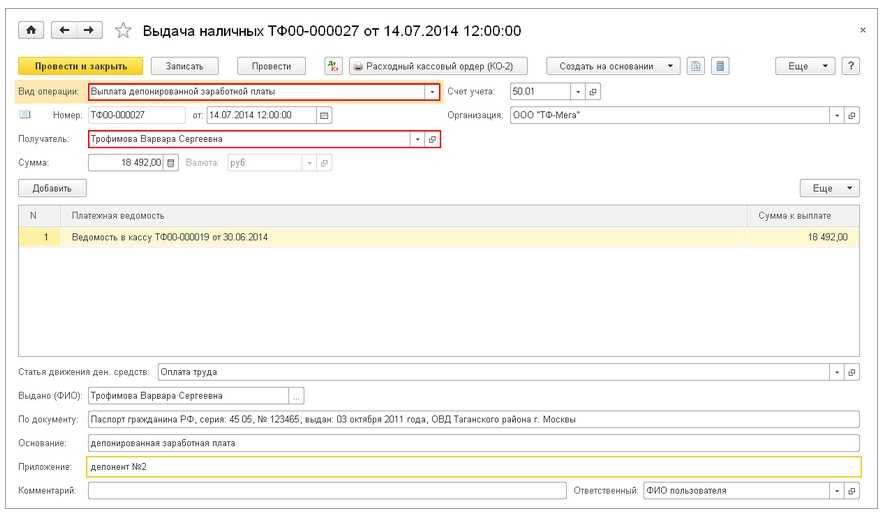This screenshot has width=893, height=519.
Task: Expand Вид операции dropdown
Action: [432, 92]
